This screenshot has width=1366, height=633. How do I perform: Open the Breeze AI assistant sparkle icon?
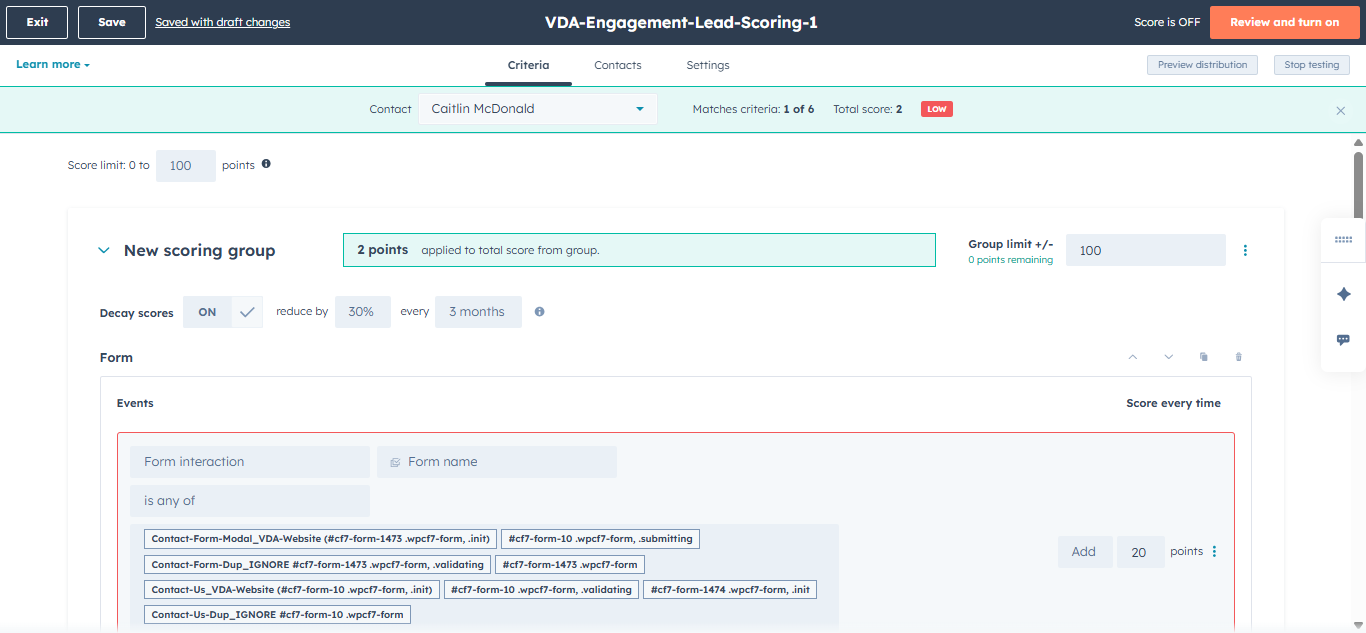coord(1343,294)
